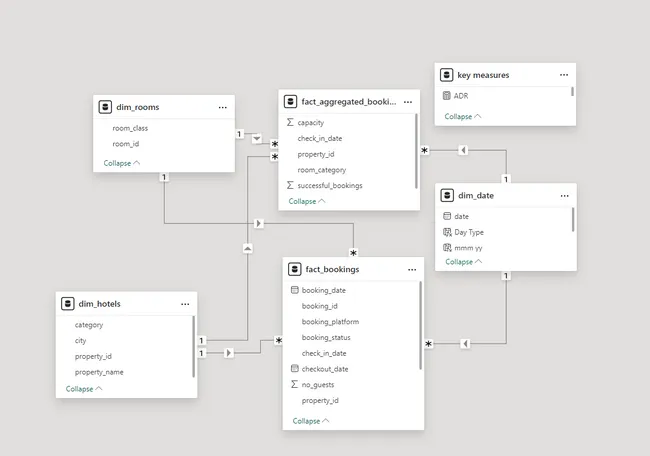Select the successful_bookings field
650x456 pixels.
pyautogui.click(x=330, y=185)
